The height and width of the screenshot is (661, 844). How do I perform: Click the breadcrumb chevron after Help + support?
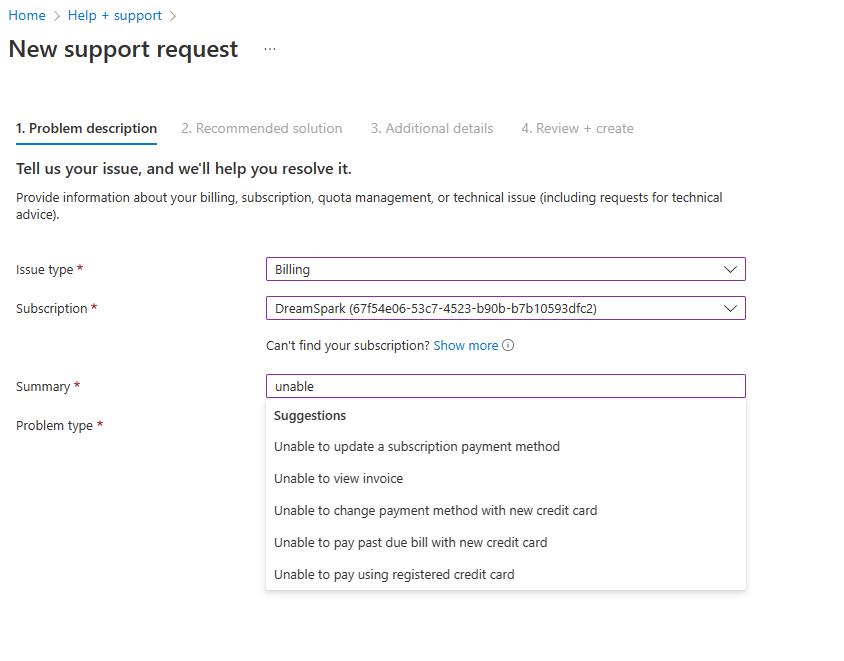(x=173, y=16)
